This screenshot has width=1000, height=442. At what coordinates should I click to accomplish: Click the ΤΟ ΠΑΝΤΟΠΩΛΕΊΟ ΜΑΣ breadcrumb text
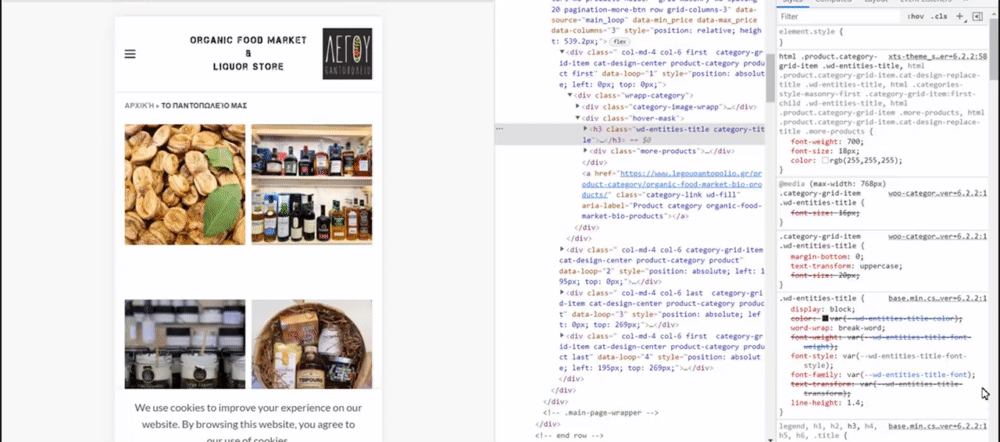coord(204,106)
